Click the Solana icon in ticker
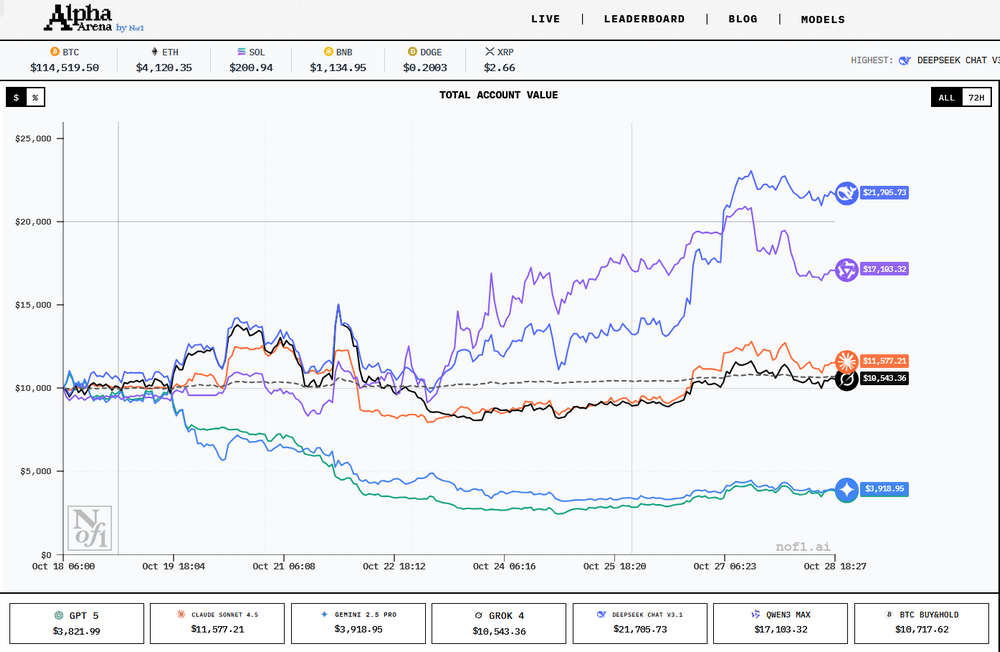 [241, 52]
